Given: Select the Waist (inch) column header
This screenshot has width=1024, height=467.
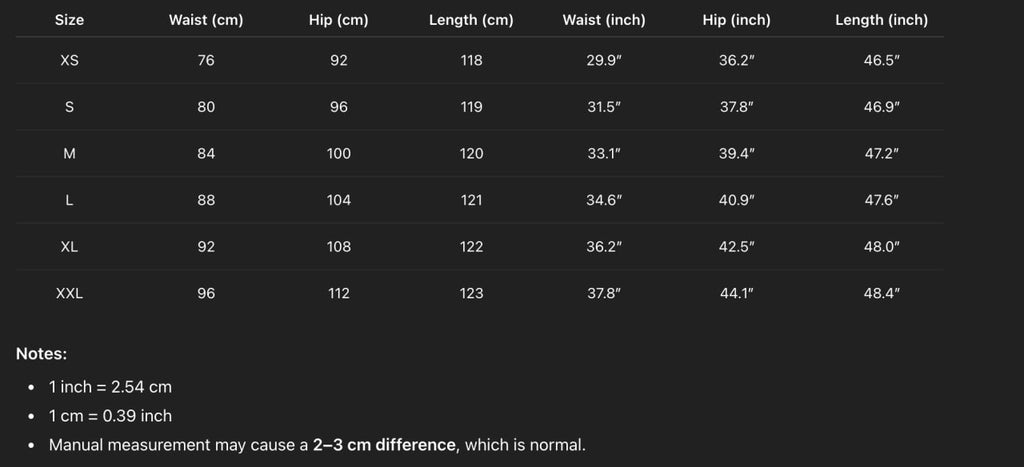Looking at the screenshot, I should click(604, 20).
